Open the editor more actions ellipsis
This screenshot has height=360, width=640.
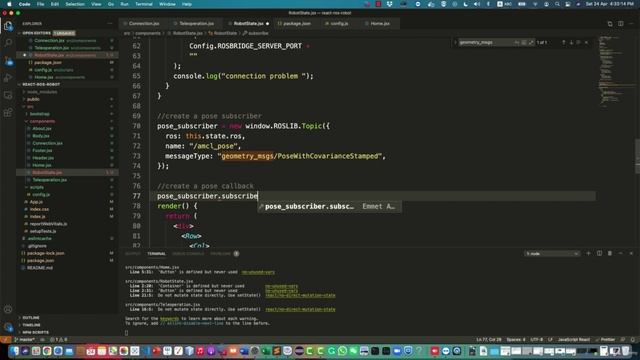(x=631, y=24)
